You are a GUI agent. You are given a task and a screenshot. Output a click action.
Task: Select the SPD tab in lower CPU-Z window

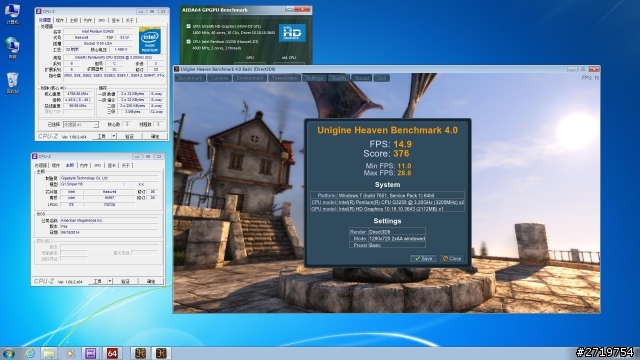(98, 165)
